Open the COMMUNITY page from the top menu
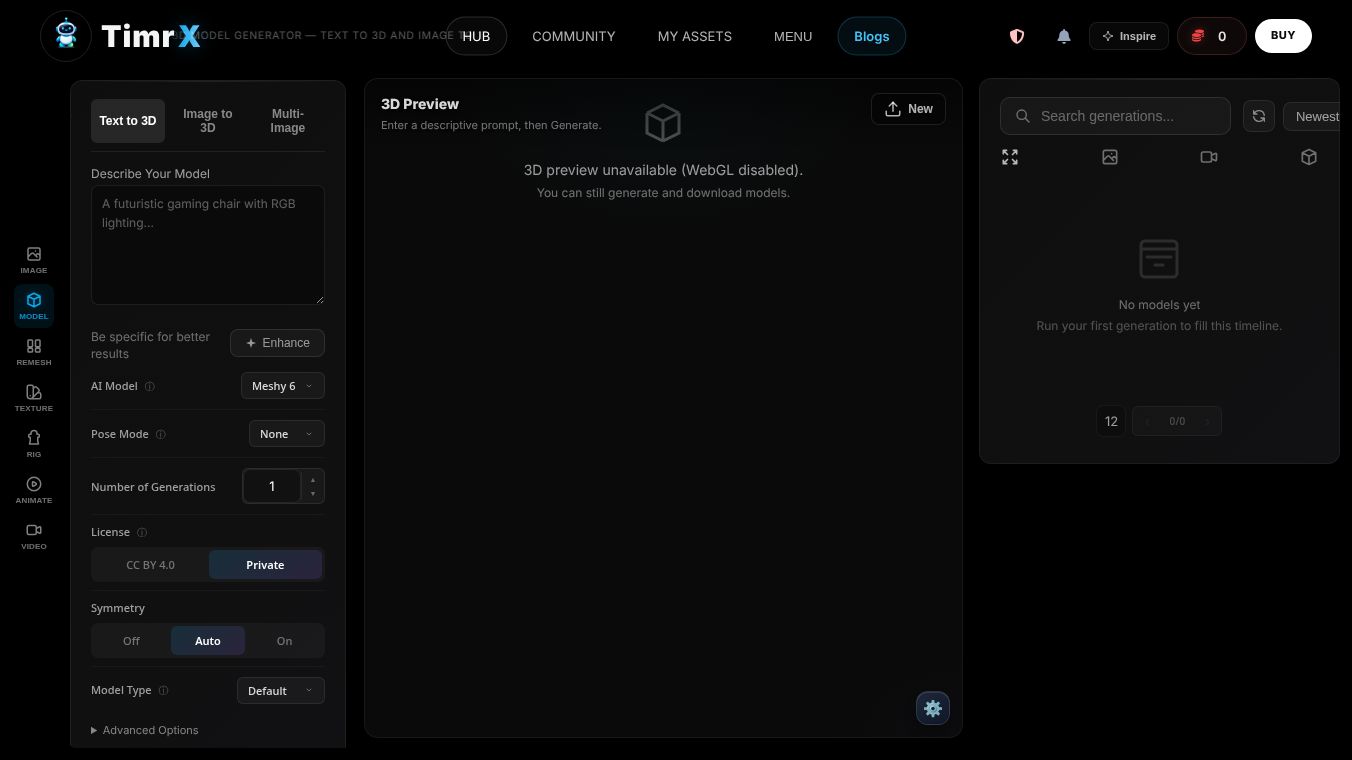Screen dimensions: 1352x760 (x=573, y=36)
